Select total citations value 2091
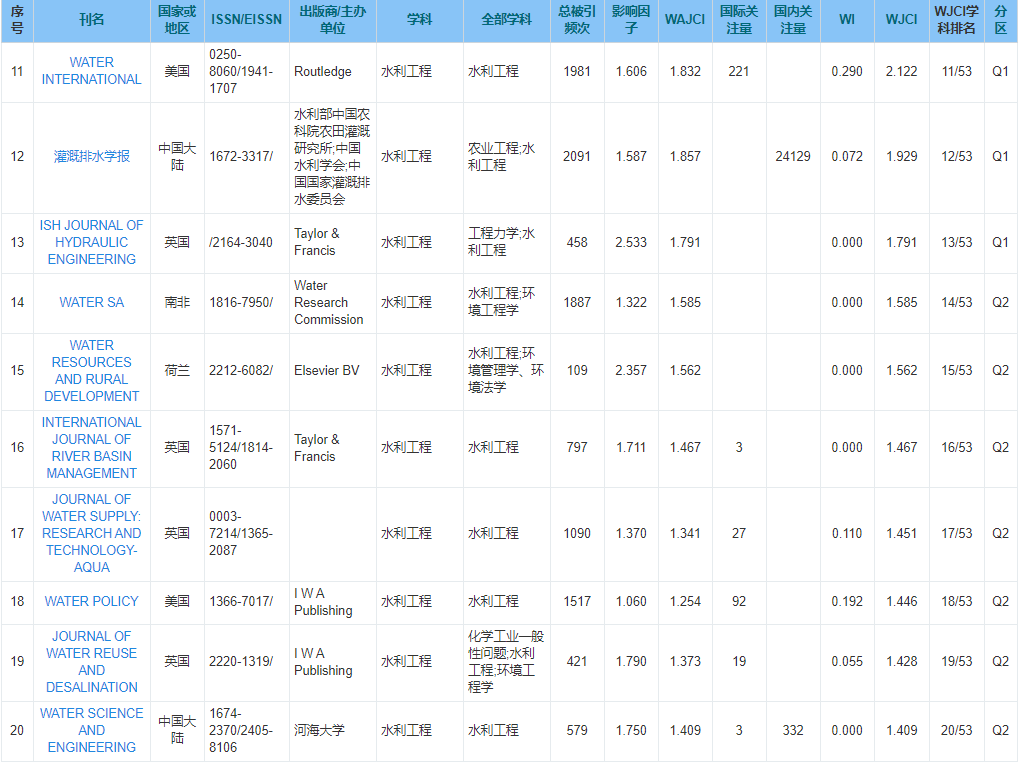1024x764 pixels. (x=577, y=157)
